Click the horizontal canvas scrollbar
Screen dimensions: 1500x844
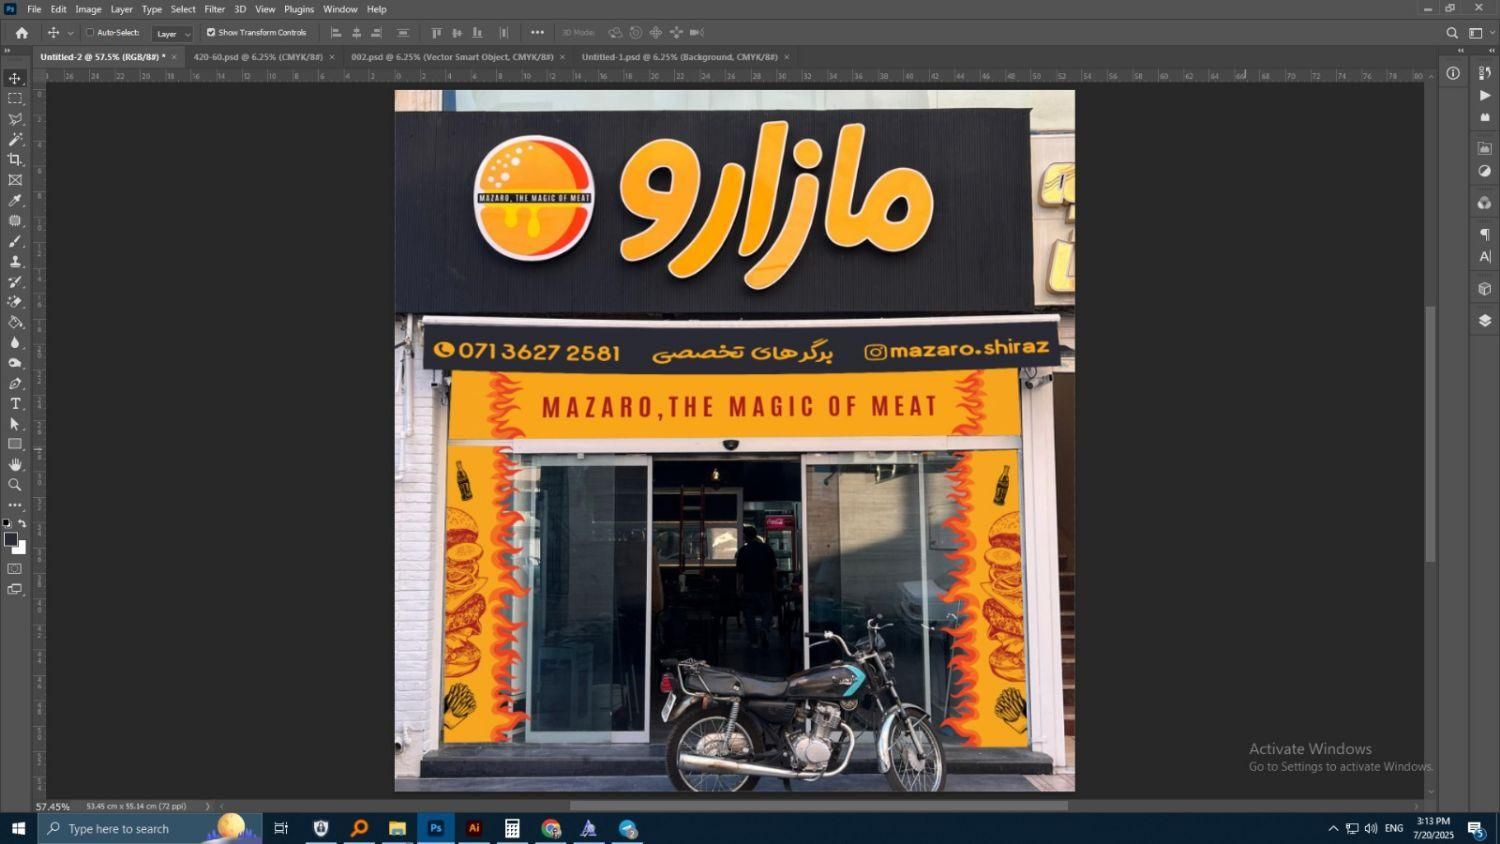pyautogui.click(x=818, y=806)
